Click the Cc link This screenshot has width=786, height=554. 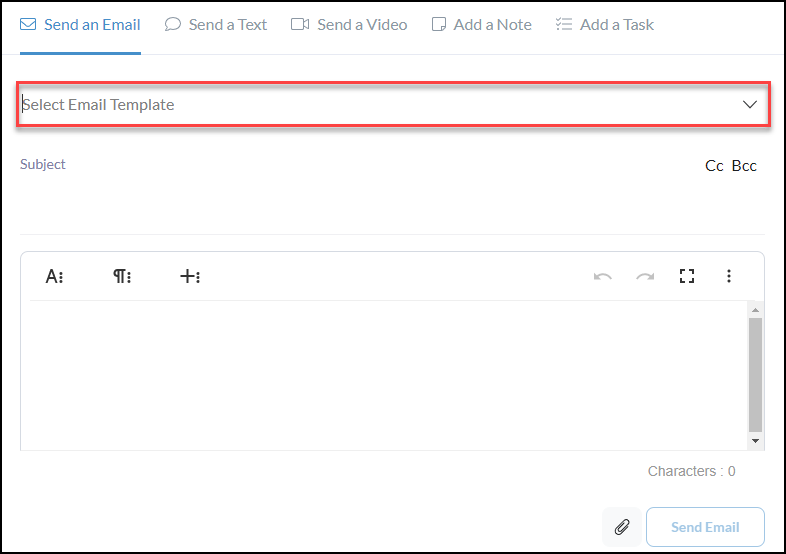(714, 166)
